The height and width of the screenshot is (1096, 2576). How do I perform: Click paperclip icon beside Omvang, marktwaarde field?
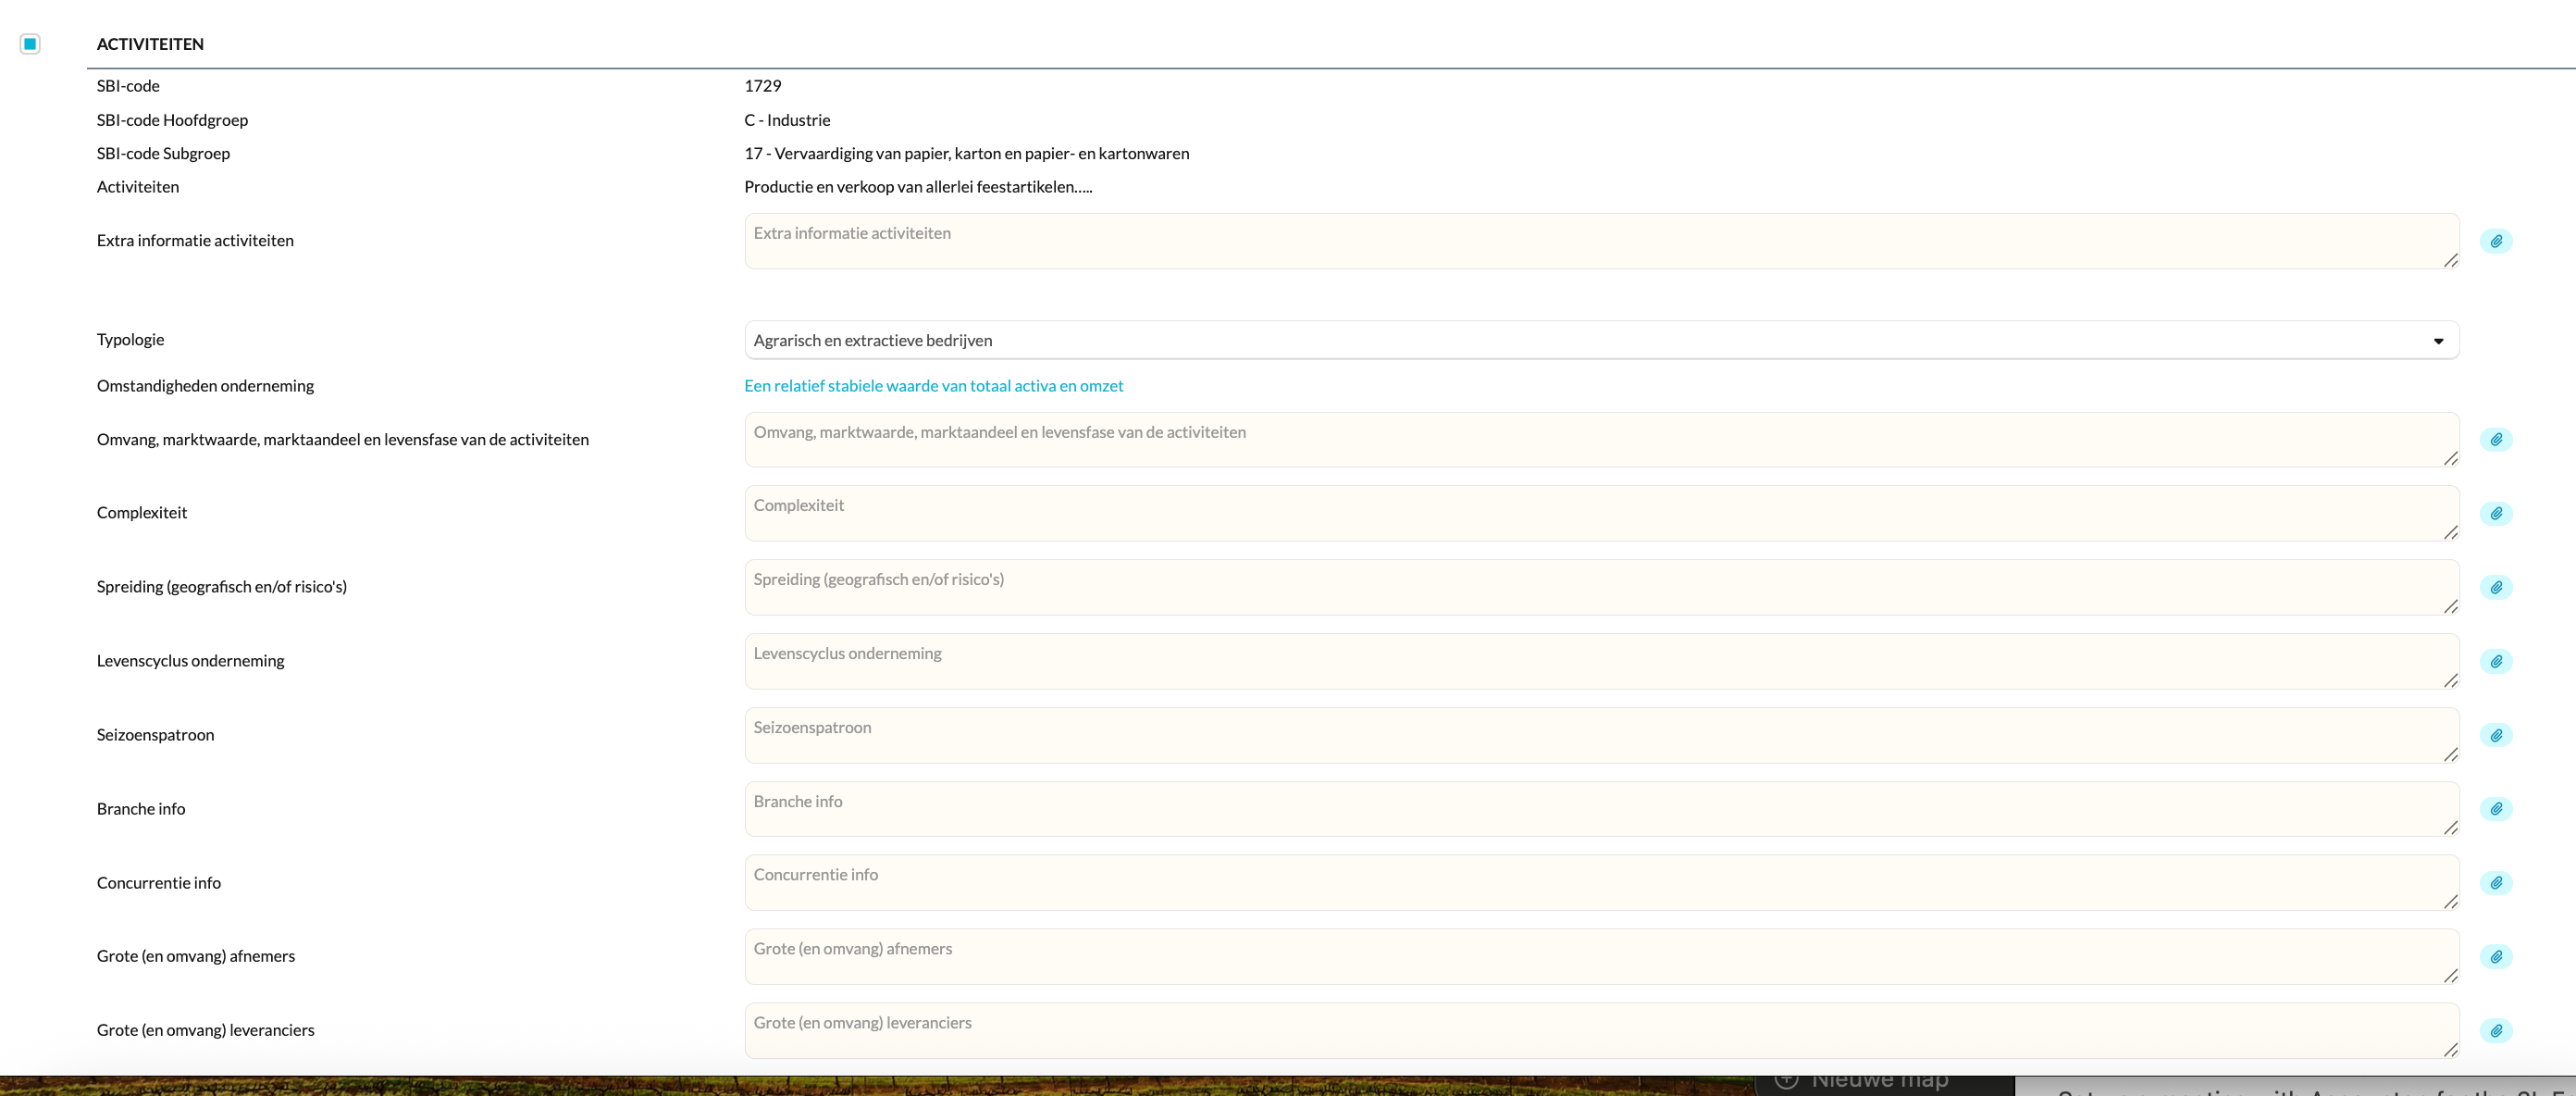click(2496, 439)
